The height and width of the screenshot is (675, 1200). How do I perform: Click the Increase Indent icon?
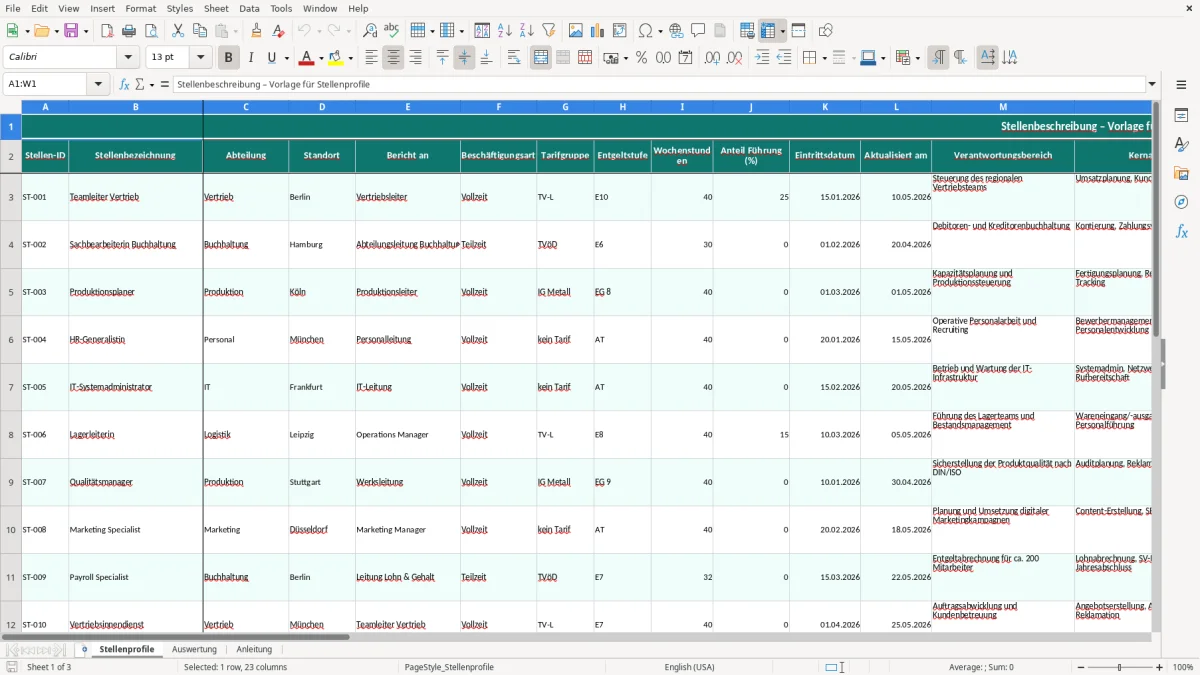point(762,58)
